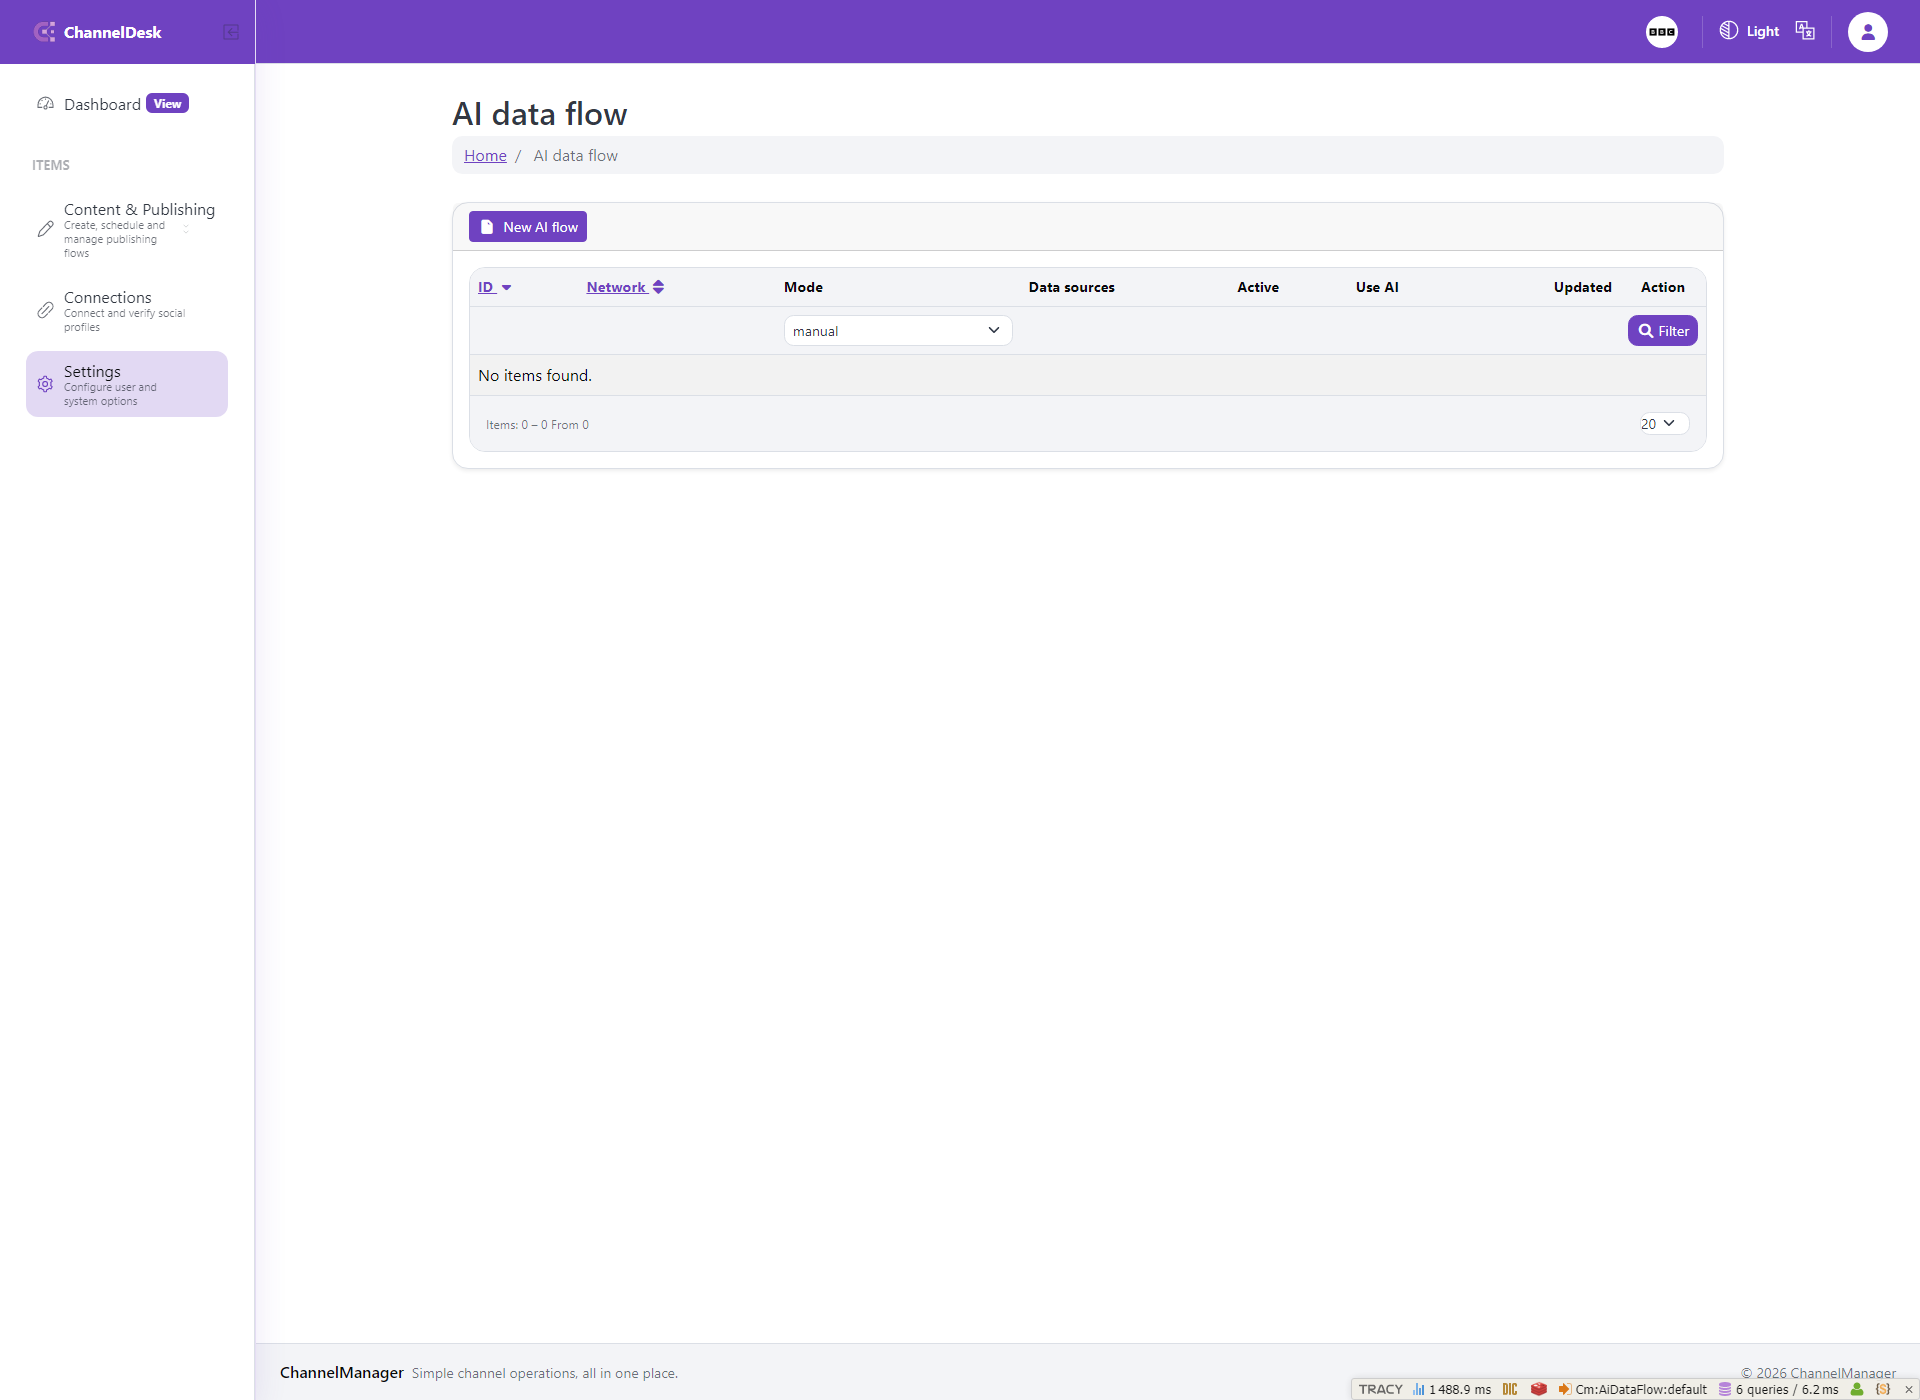Image resolution: width=1920 pixels, height=1400 pixels.
Task: Open the language translation icon
Action: tap(1805, 31)
